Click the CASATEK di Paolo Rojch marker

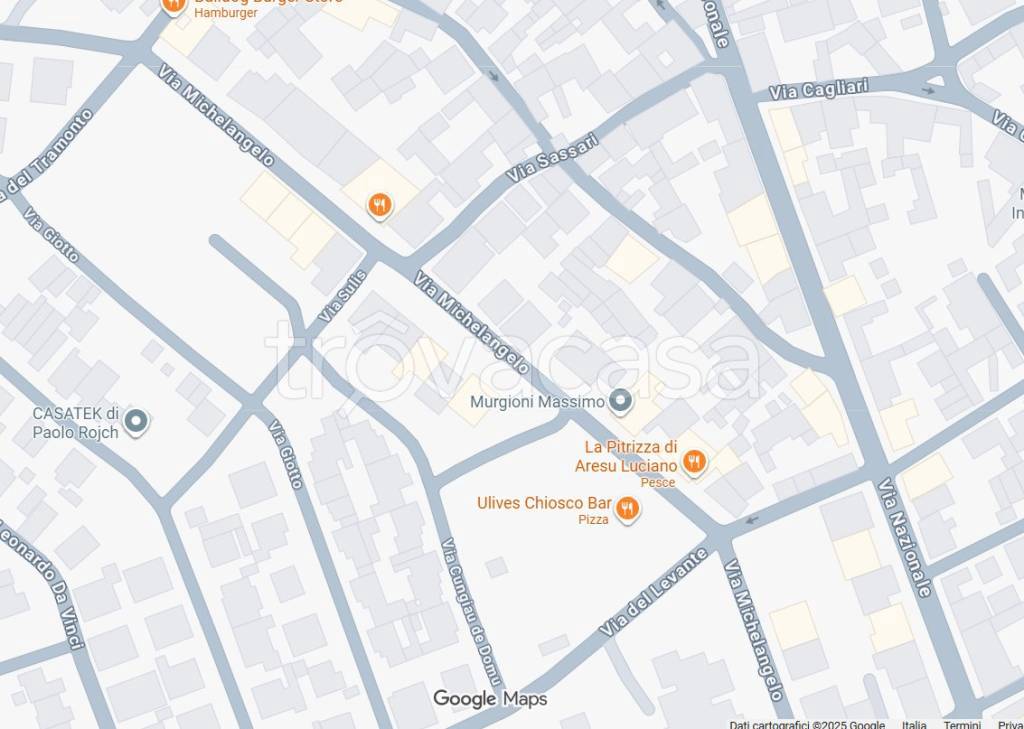(136, 422)
